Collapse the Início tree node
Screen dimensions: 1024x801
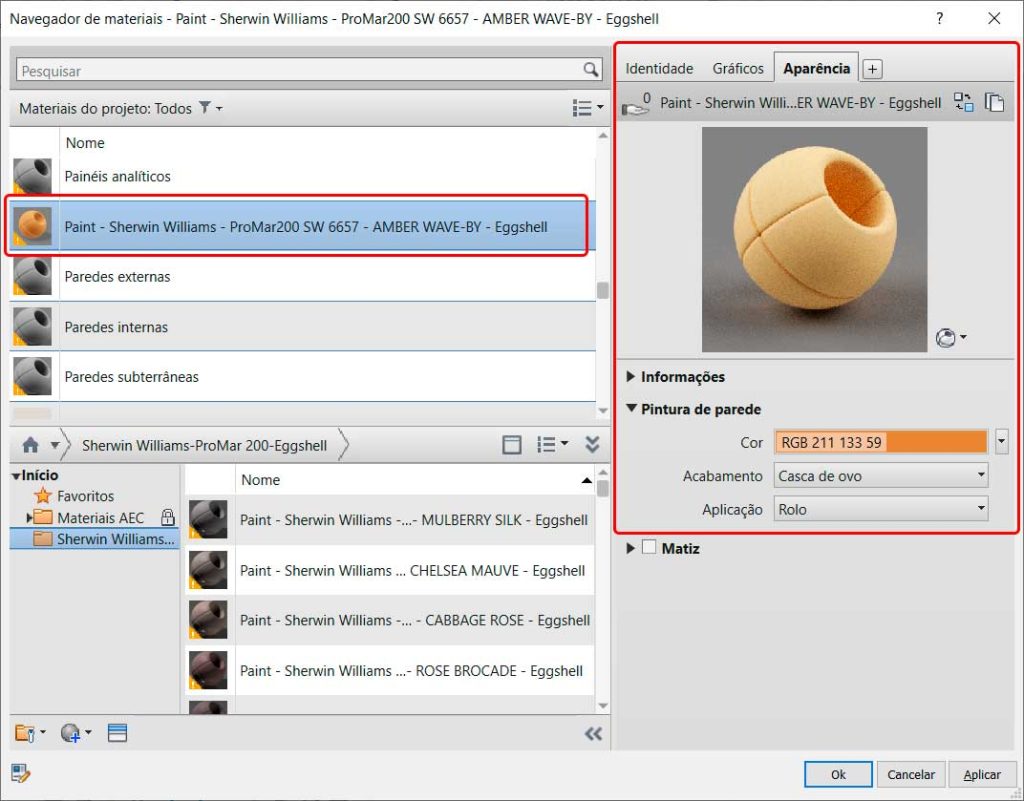(16, 476)
